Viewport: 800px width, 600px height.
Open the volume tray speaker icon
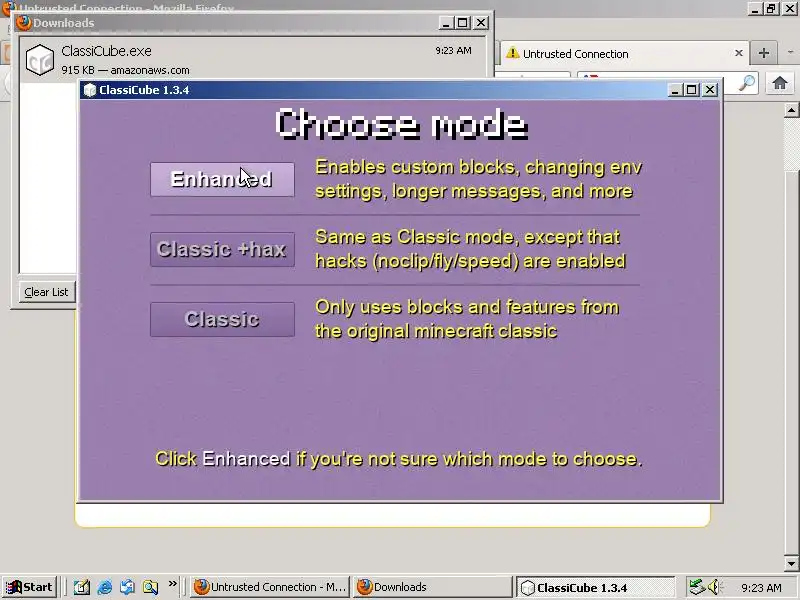tap(713, 587)
